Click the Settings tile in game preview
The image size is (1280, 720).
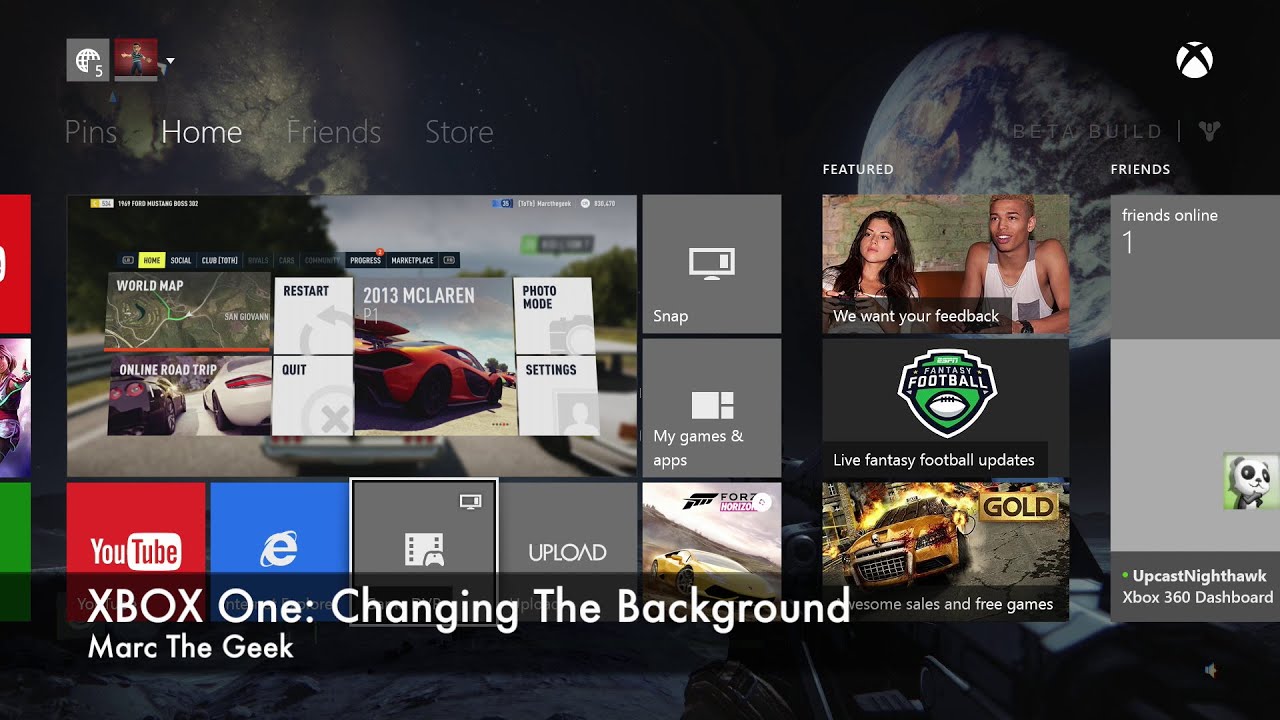tap(557, 396)
